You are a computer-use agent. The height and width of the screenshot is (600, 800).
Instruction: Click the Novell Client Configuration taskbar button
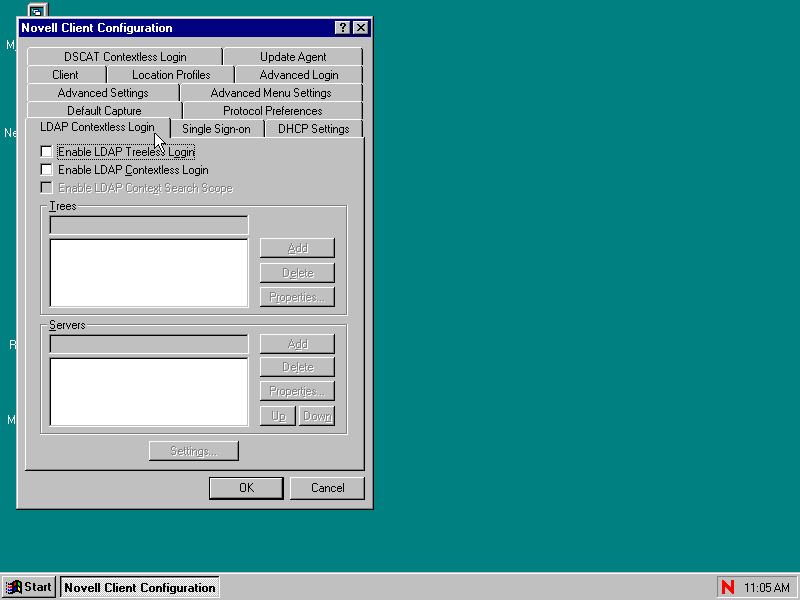(x=140, y=587)
